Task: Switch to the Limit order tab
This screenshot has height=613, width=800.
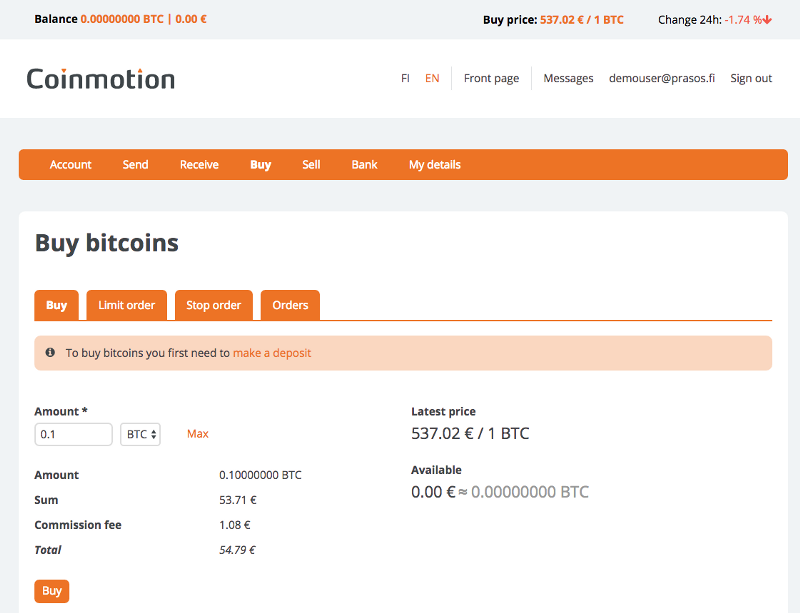Action: (x=127, y=305)
